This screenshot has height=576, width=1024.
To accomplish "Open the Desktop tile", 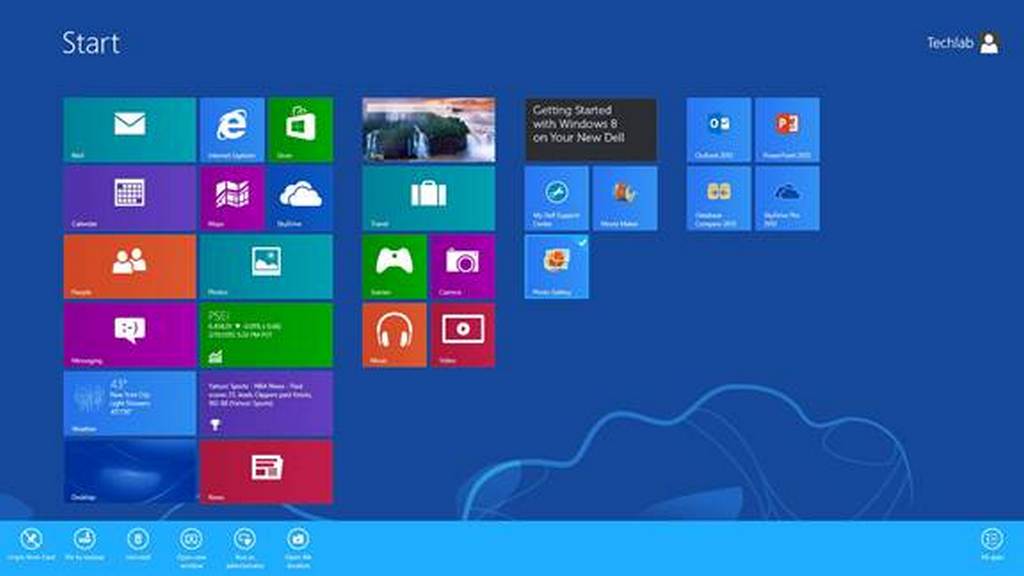I will coord(129,472).
